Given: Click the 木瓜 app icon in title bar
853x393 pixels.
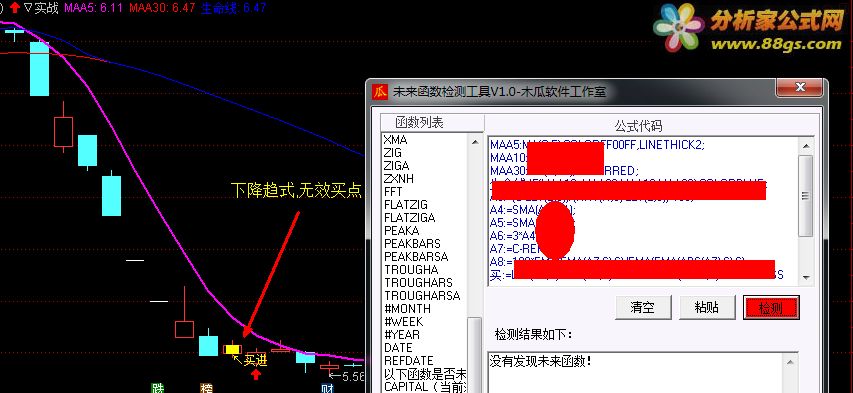Looking at the screenshot, I should [380, 91].
